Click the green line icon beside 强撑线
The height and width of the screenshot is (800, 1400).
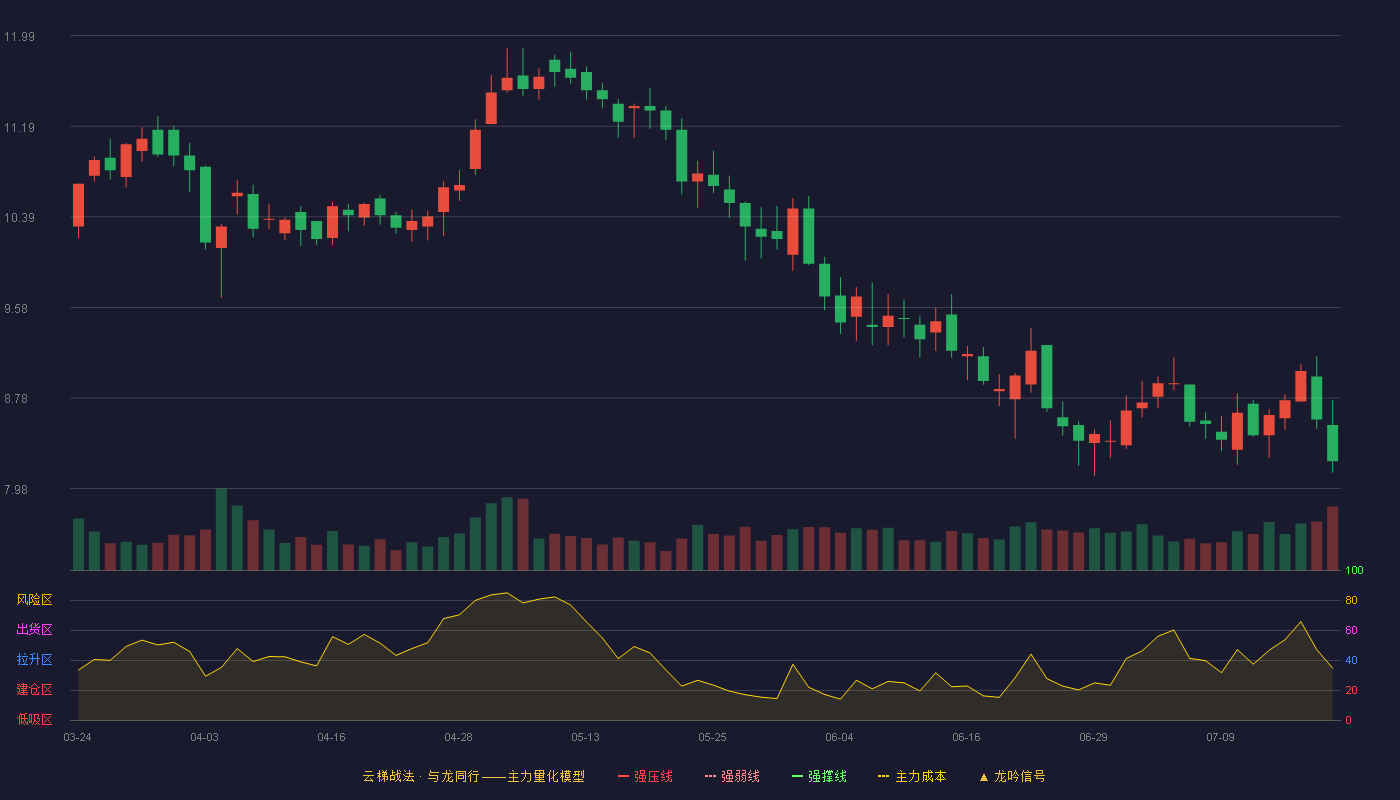(797, 776)
